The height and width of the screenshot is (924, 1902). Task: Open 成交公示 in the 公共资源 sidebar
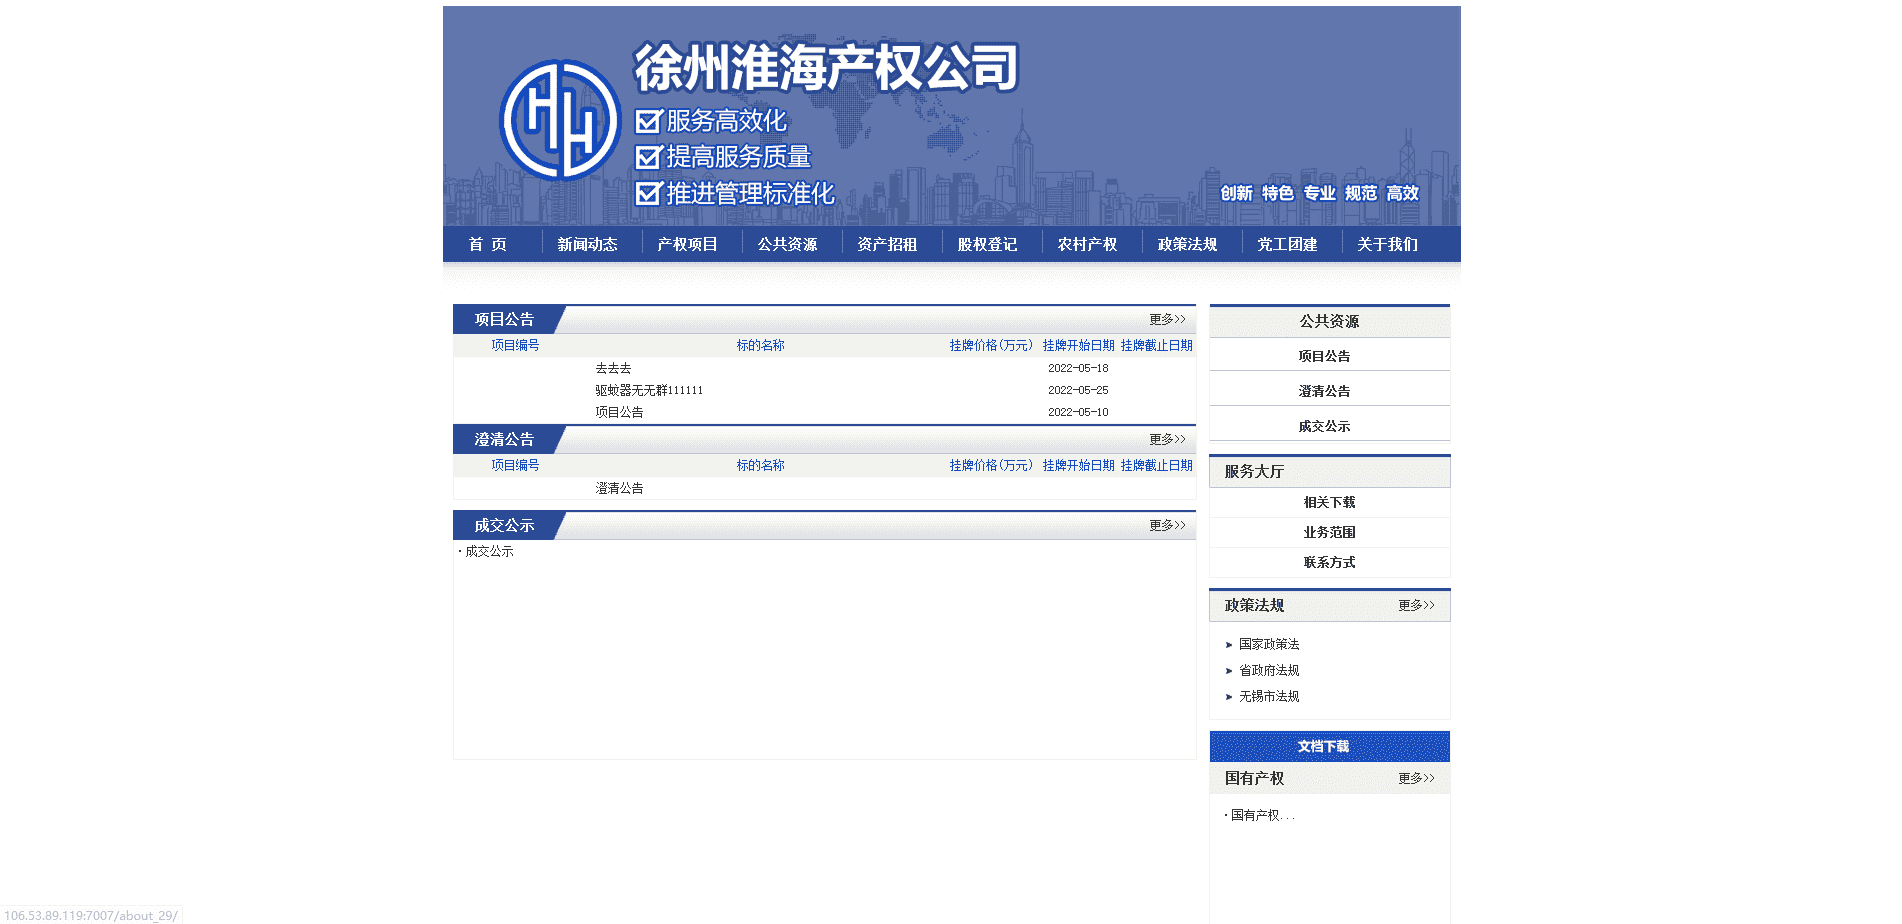[x=1324, y=426]
